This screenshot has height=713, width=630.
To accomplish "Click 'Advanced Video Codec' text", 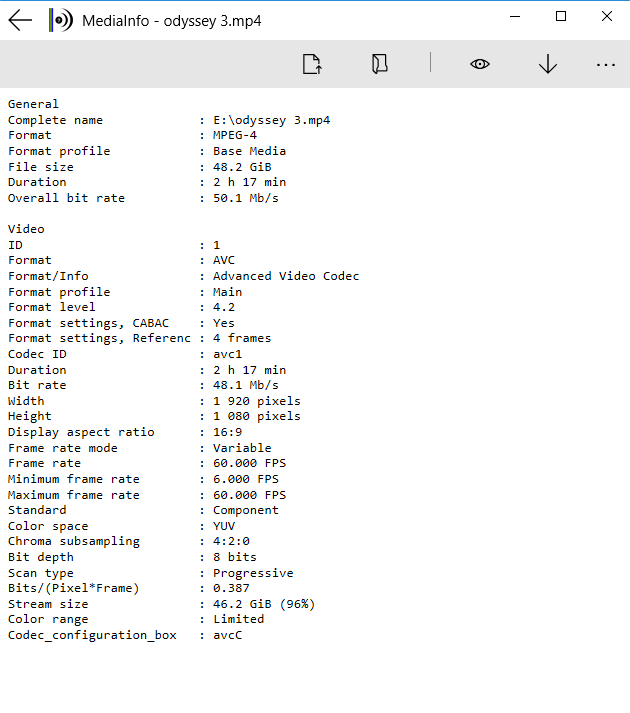I will tap(286, 276).
